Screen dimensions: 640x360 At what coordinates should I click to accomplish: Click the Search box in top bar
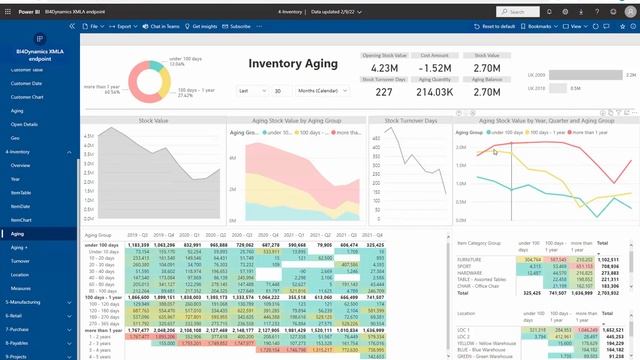click(518, 12)
